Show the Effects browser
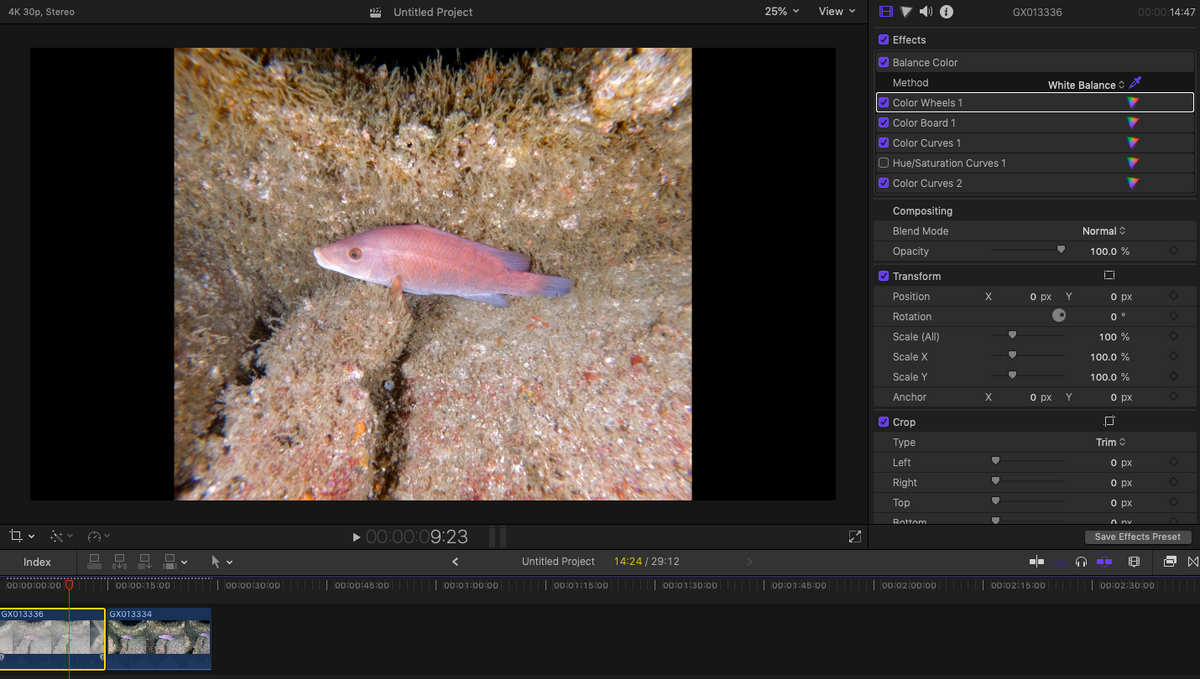 pyautogui.click(x=1170, y=562)
